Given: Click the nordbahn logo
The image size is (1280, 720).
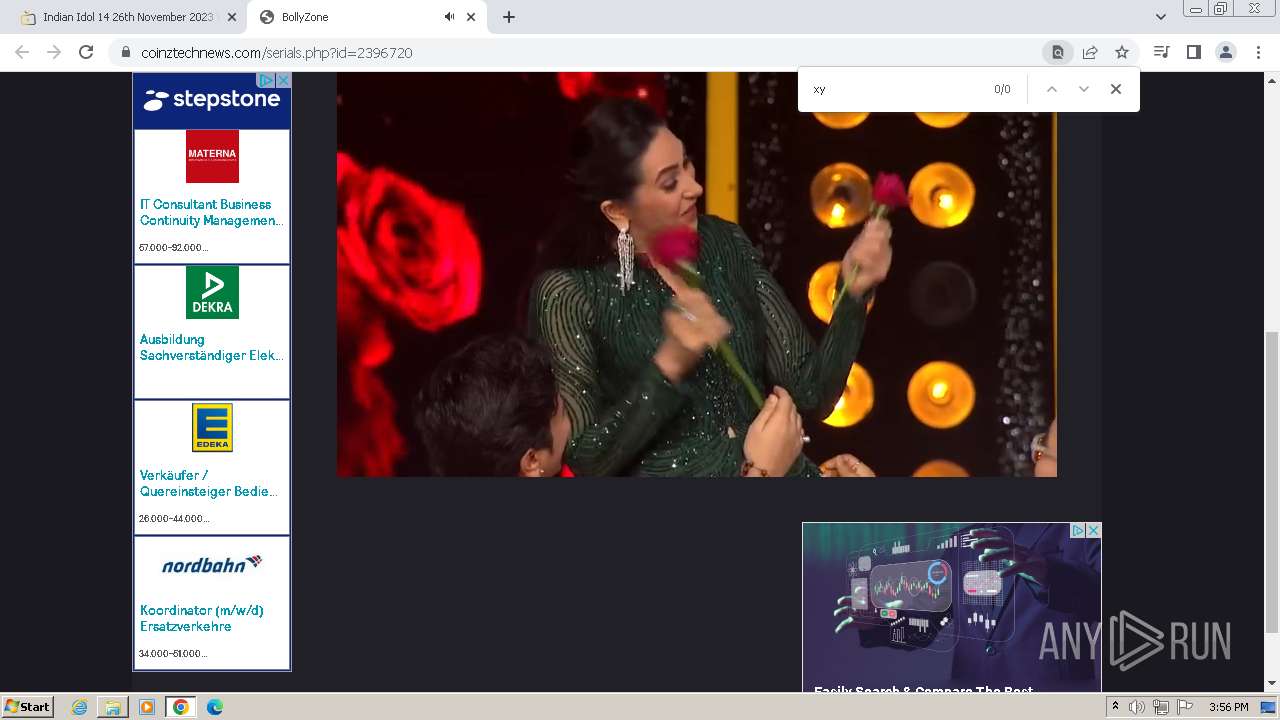Looking at the screenshot, I should (212, 564).
